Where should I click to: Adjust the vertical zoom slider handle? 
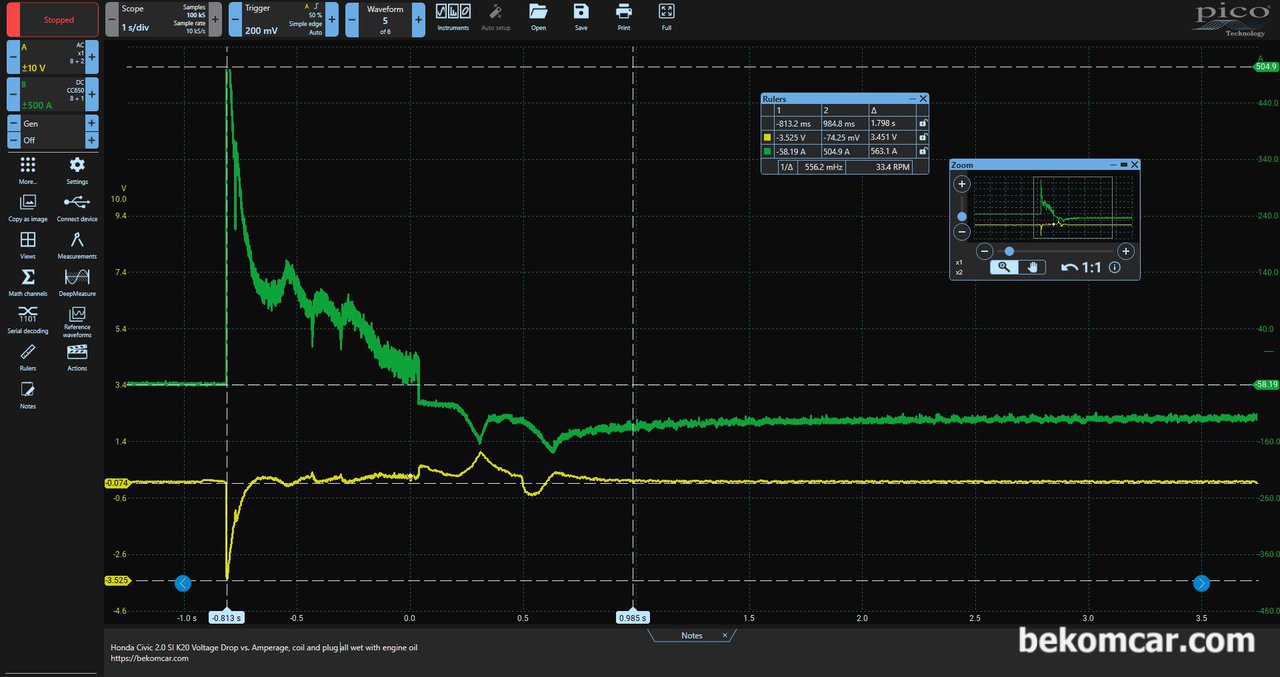point(962,216)
